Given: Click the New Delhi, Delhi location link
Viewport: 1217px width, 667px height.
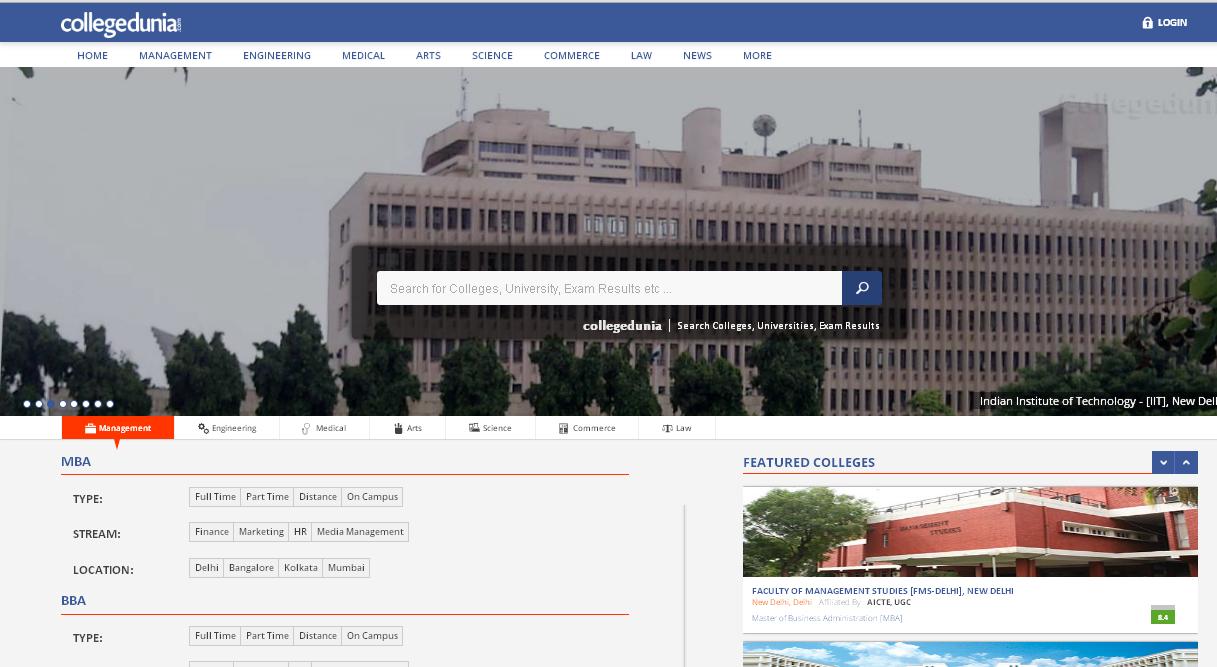Looking at the screenshot, I should point(781,603).
